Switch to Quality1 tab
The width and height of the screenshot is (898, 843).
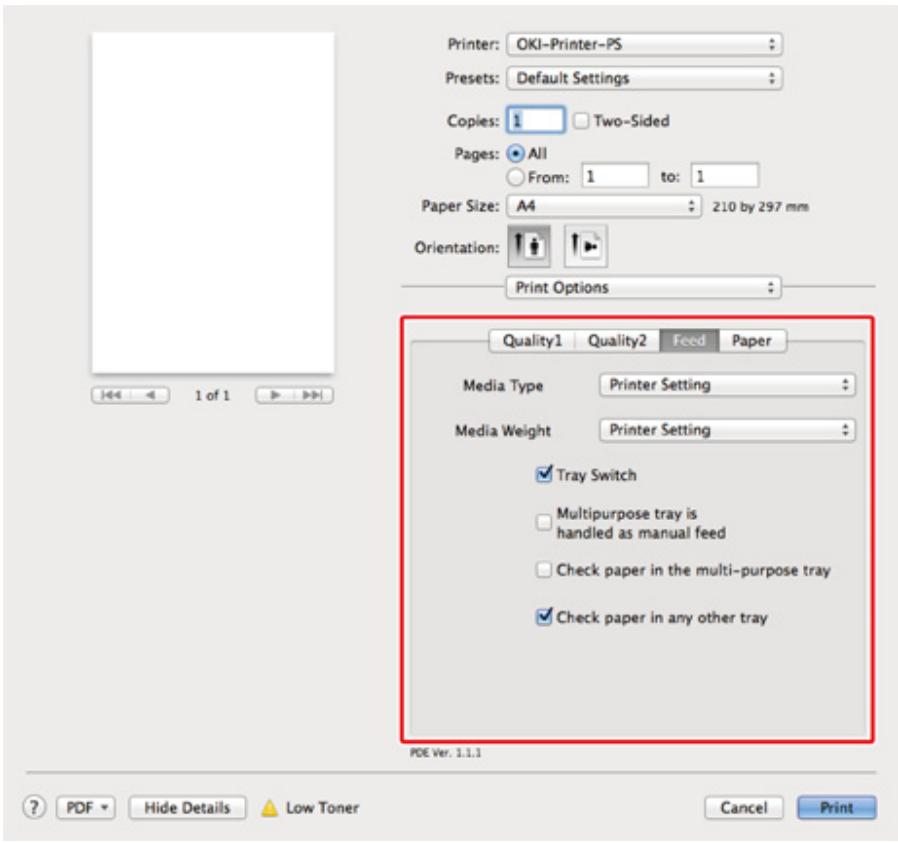click(532, 341)
